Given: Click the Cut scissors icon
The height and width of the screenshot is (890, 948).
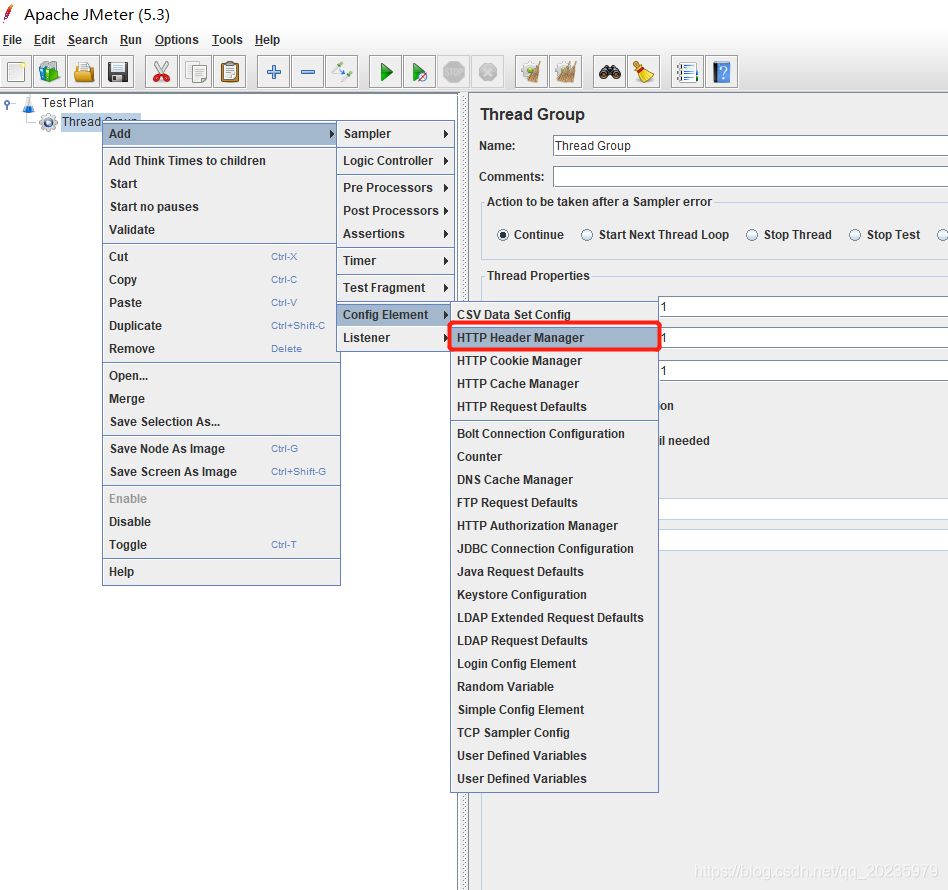Looking at the screenshot, I should click(161, 72).
